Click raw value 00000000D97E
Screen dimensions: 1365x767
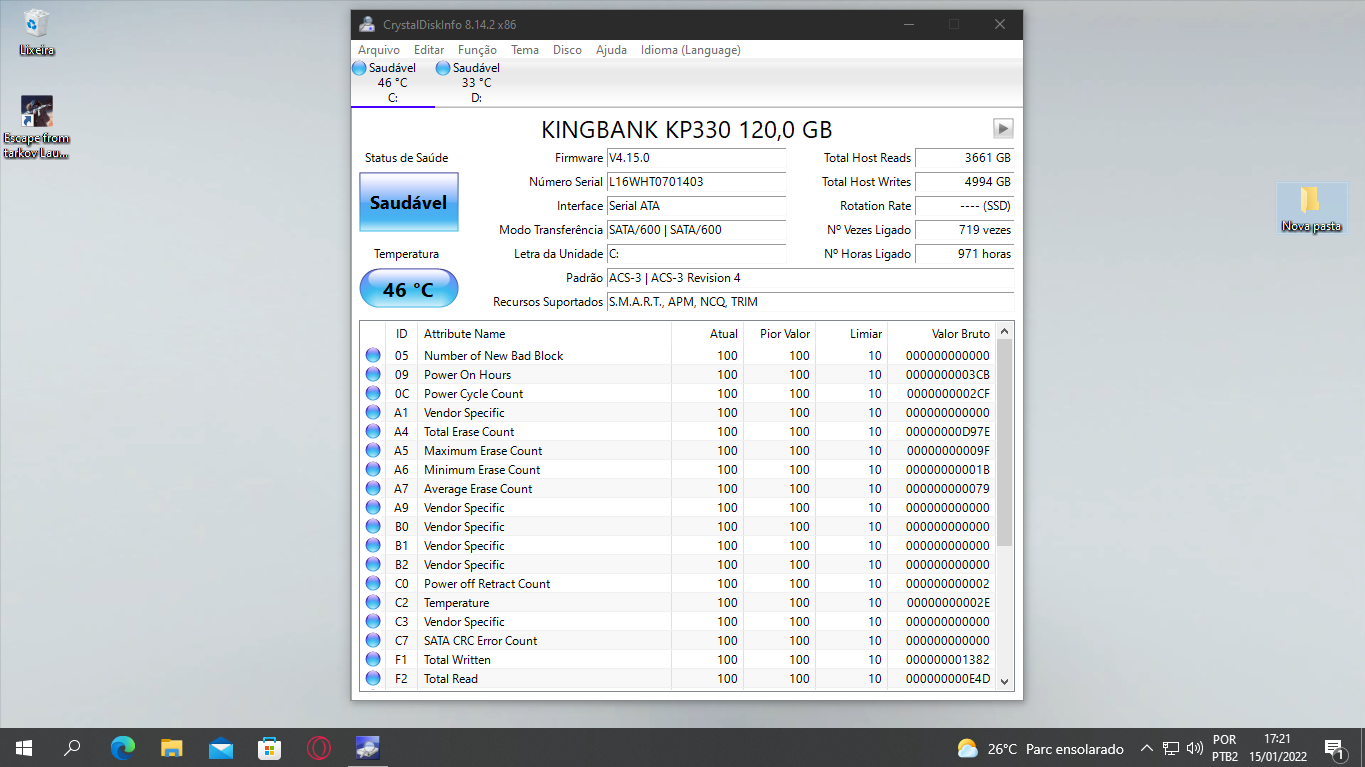[x=948, y=432]
